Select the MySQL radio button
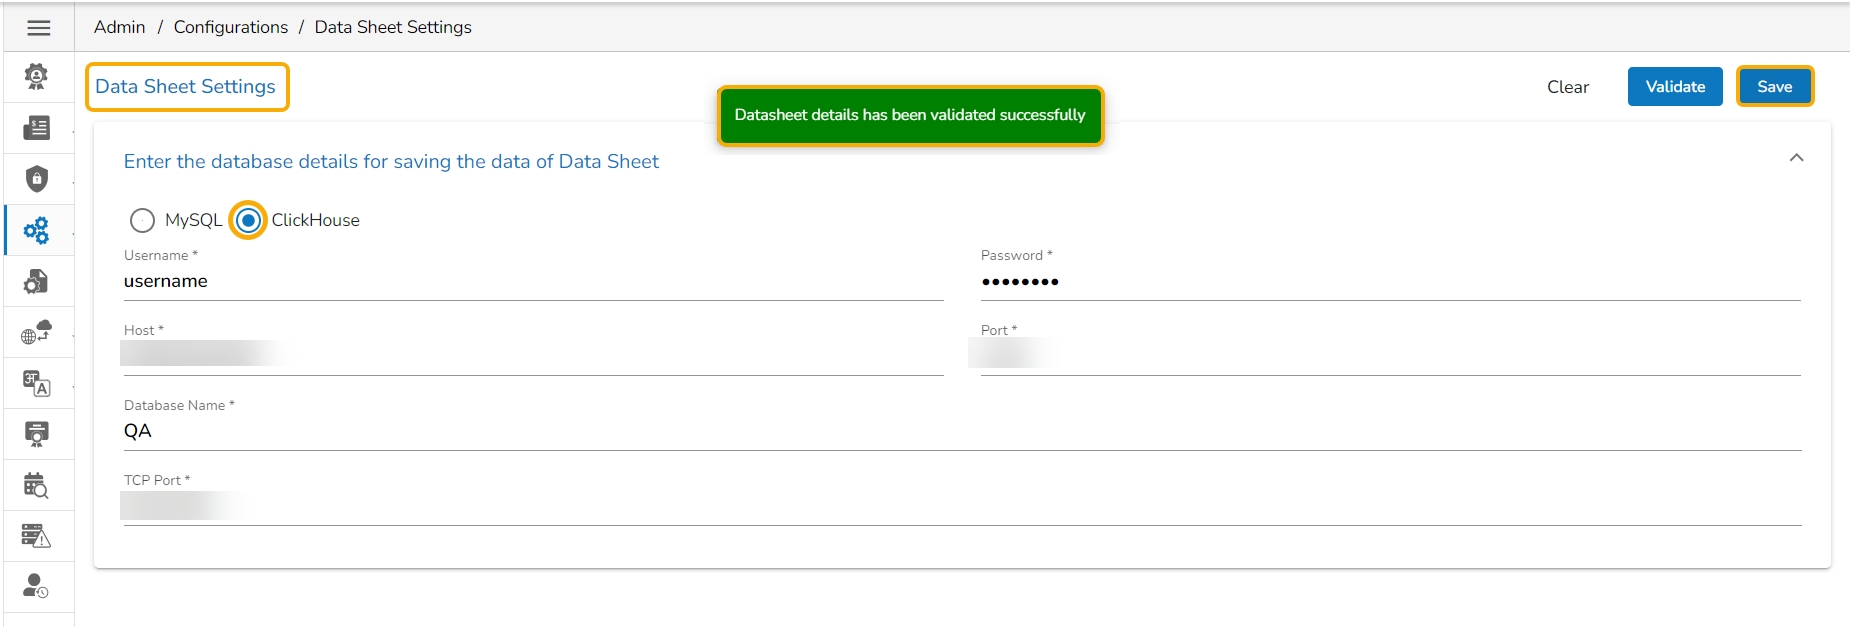 [x=143, y=220]
